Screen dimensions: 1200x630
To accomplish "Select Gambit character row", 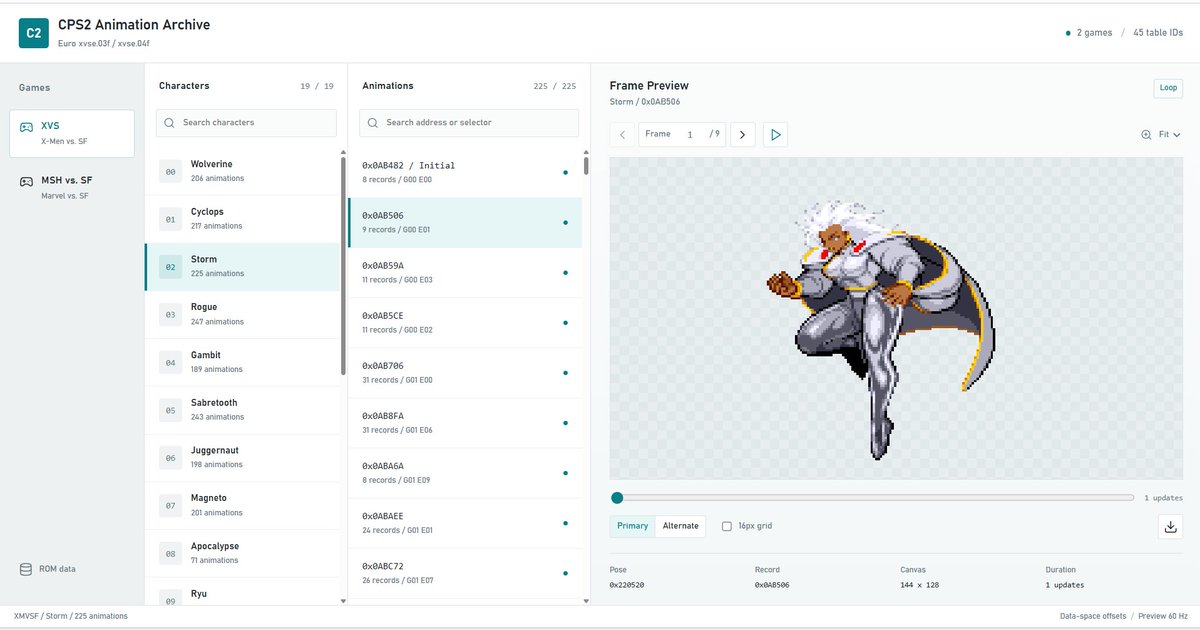I will pyautogui.click(x=244, y=363).
